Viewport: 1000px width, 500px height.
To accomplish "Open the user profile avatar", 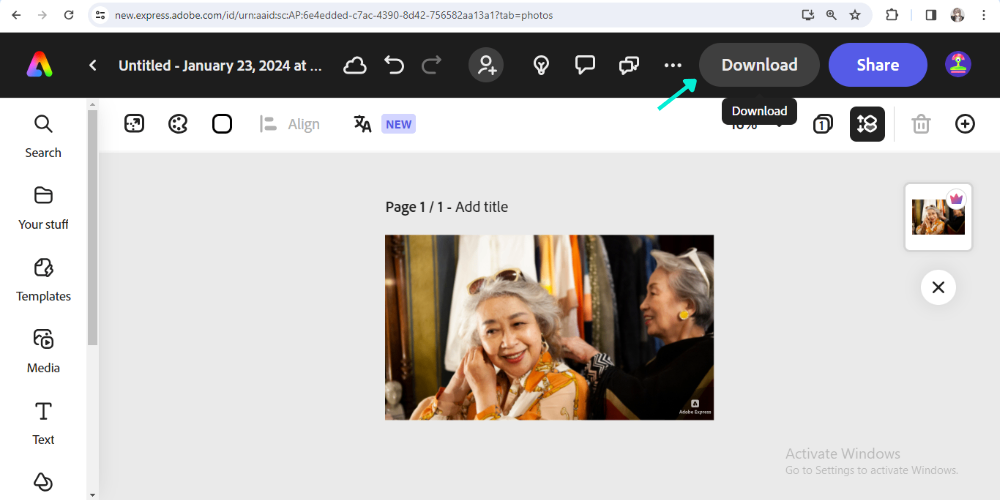I will point(958,65).
